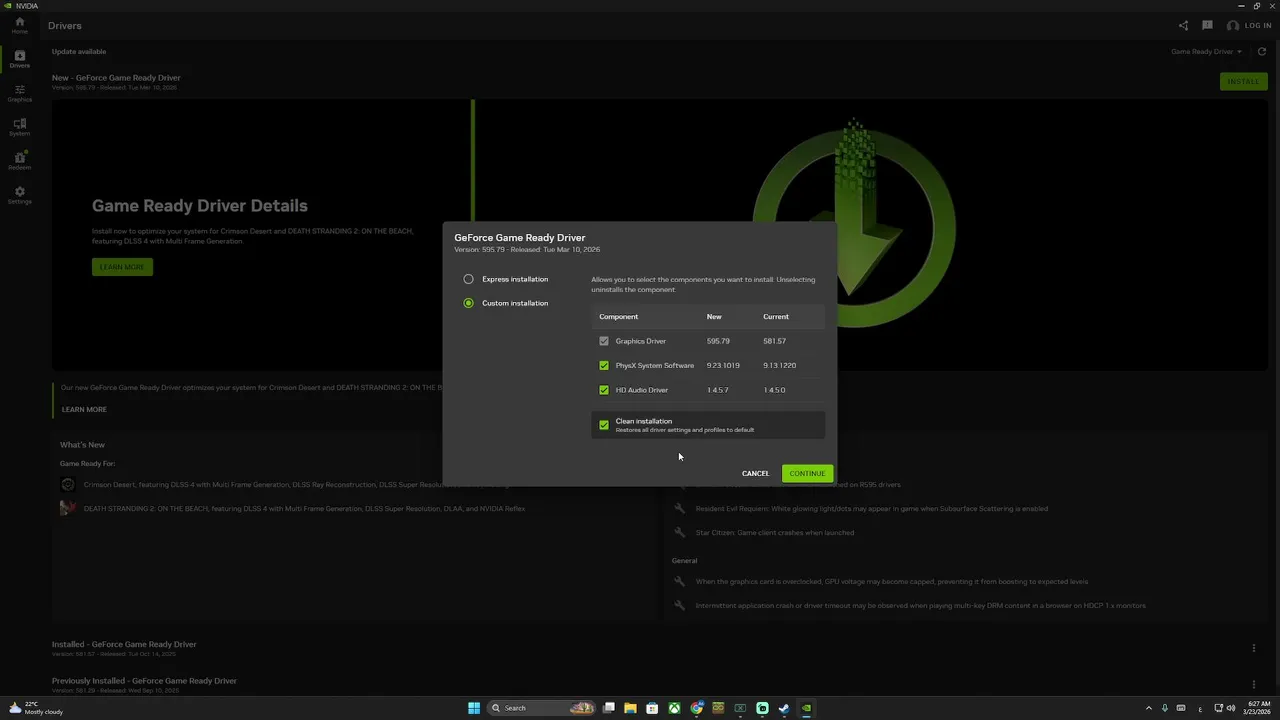
Task: Click the share icon in header
Action: pos(1184,26)
